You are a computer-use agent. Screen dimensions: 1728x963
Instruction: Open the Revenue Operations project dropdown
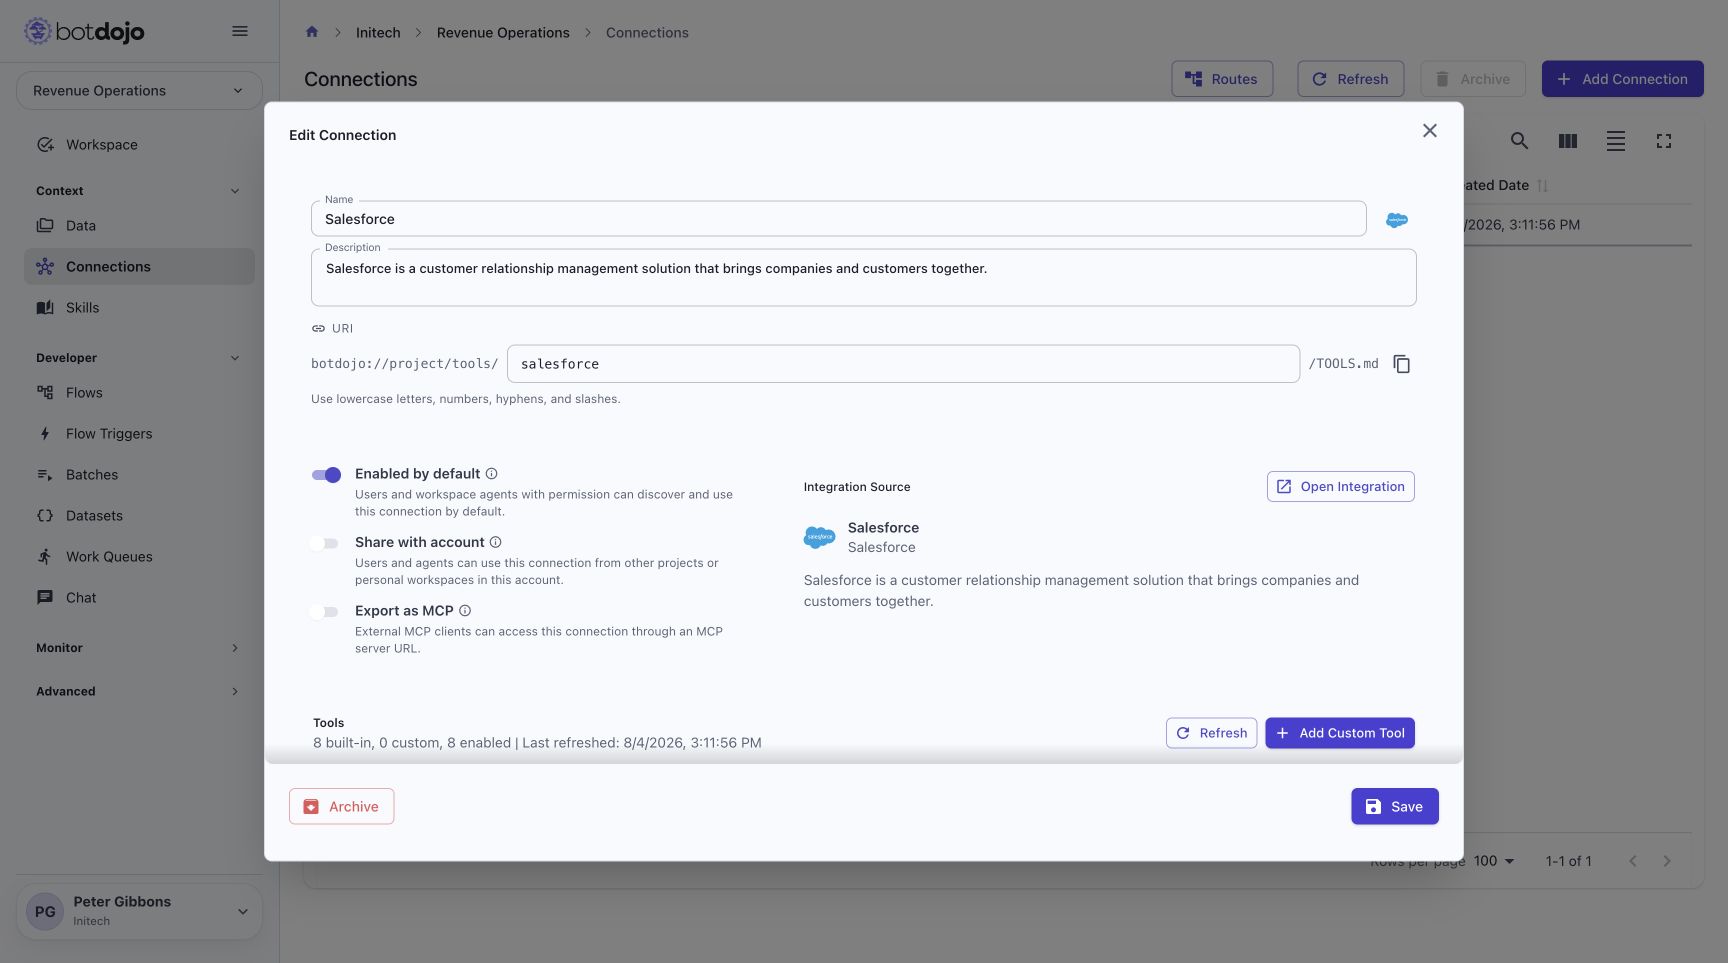(139, 91)
